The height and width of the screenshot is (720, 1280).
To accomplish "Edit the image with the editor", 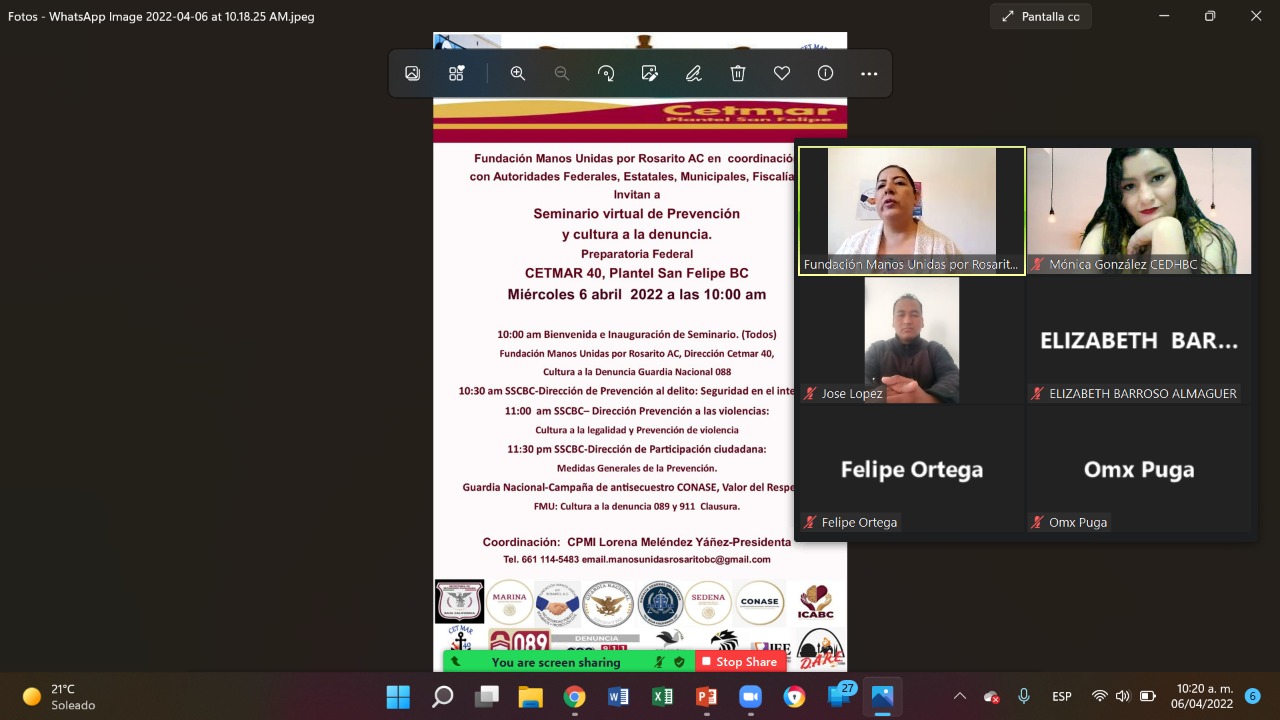I will (x=650, y=73).
